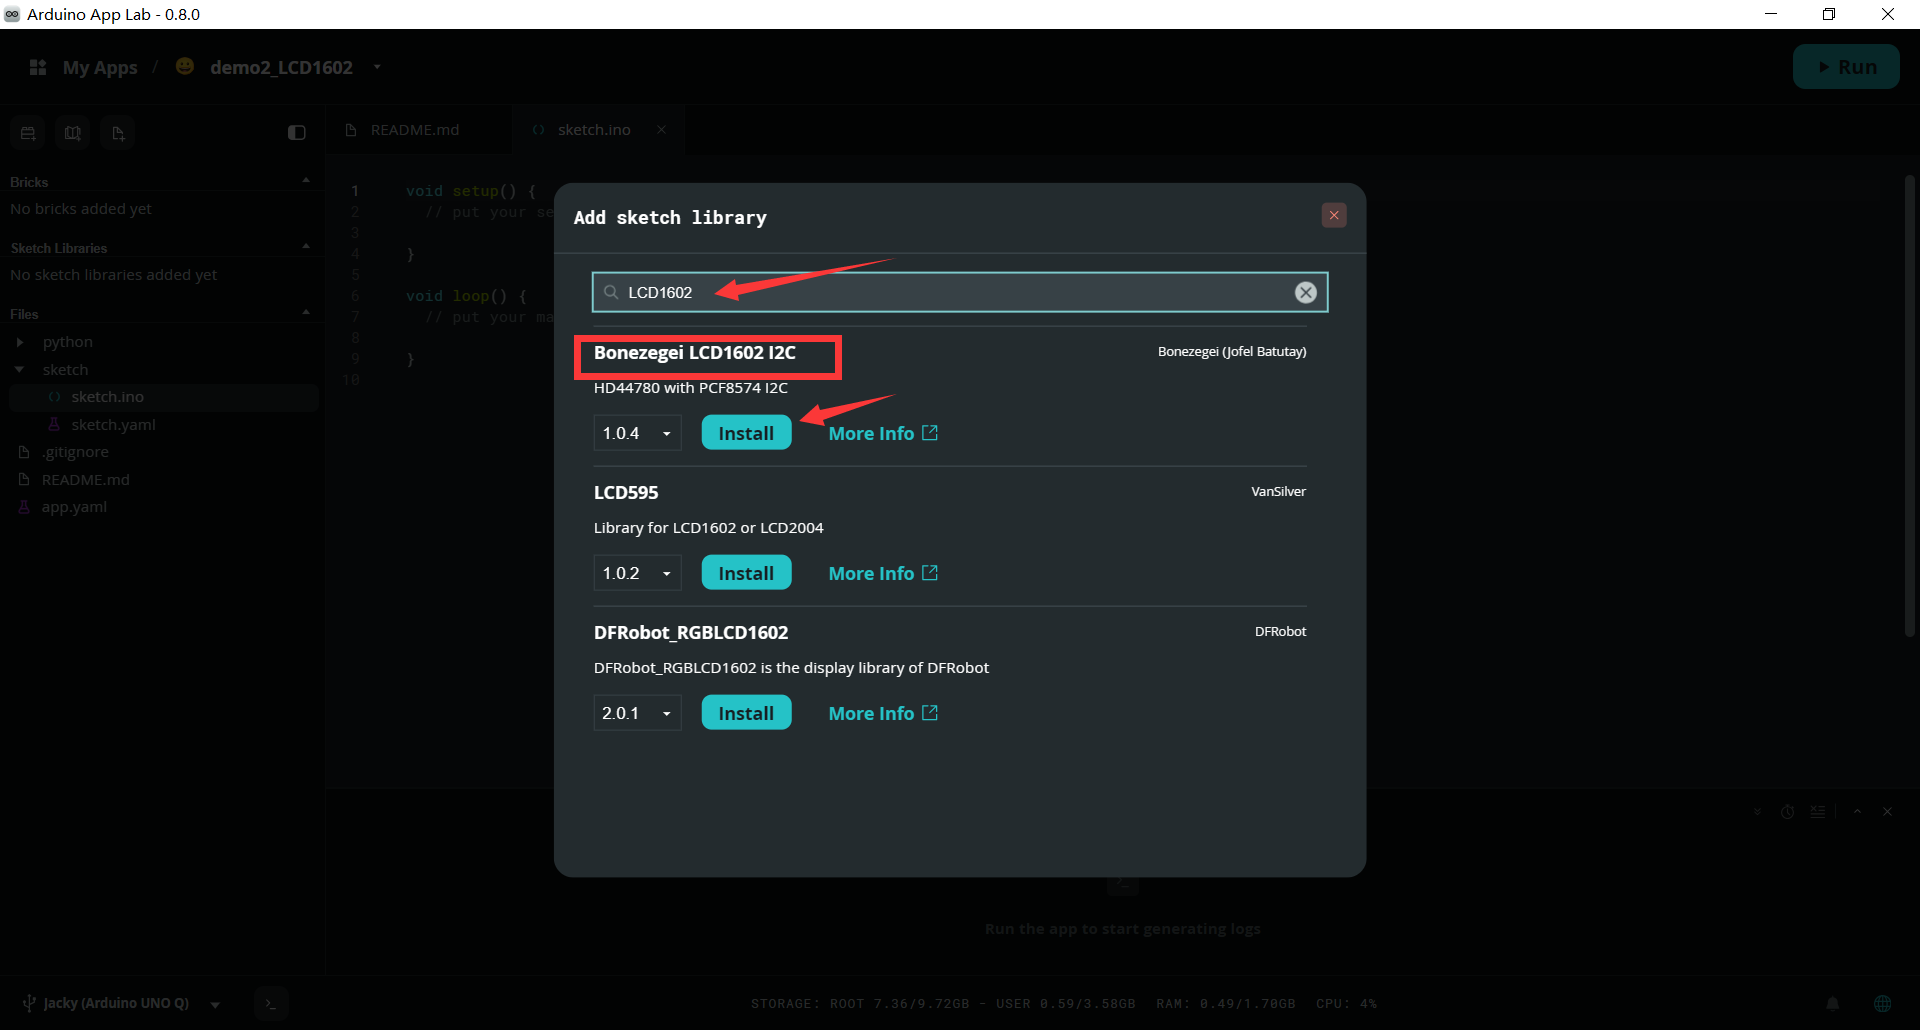Viewport: 1920px width, 1030px height.
Task: Open version dropdown showing 1.0.2
Action: pos(637,573)
